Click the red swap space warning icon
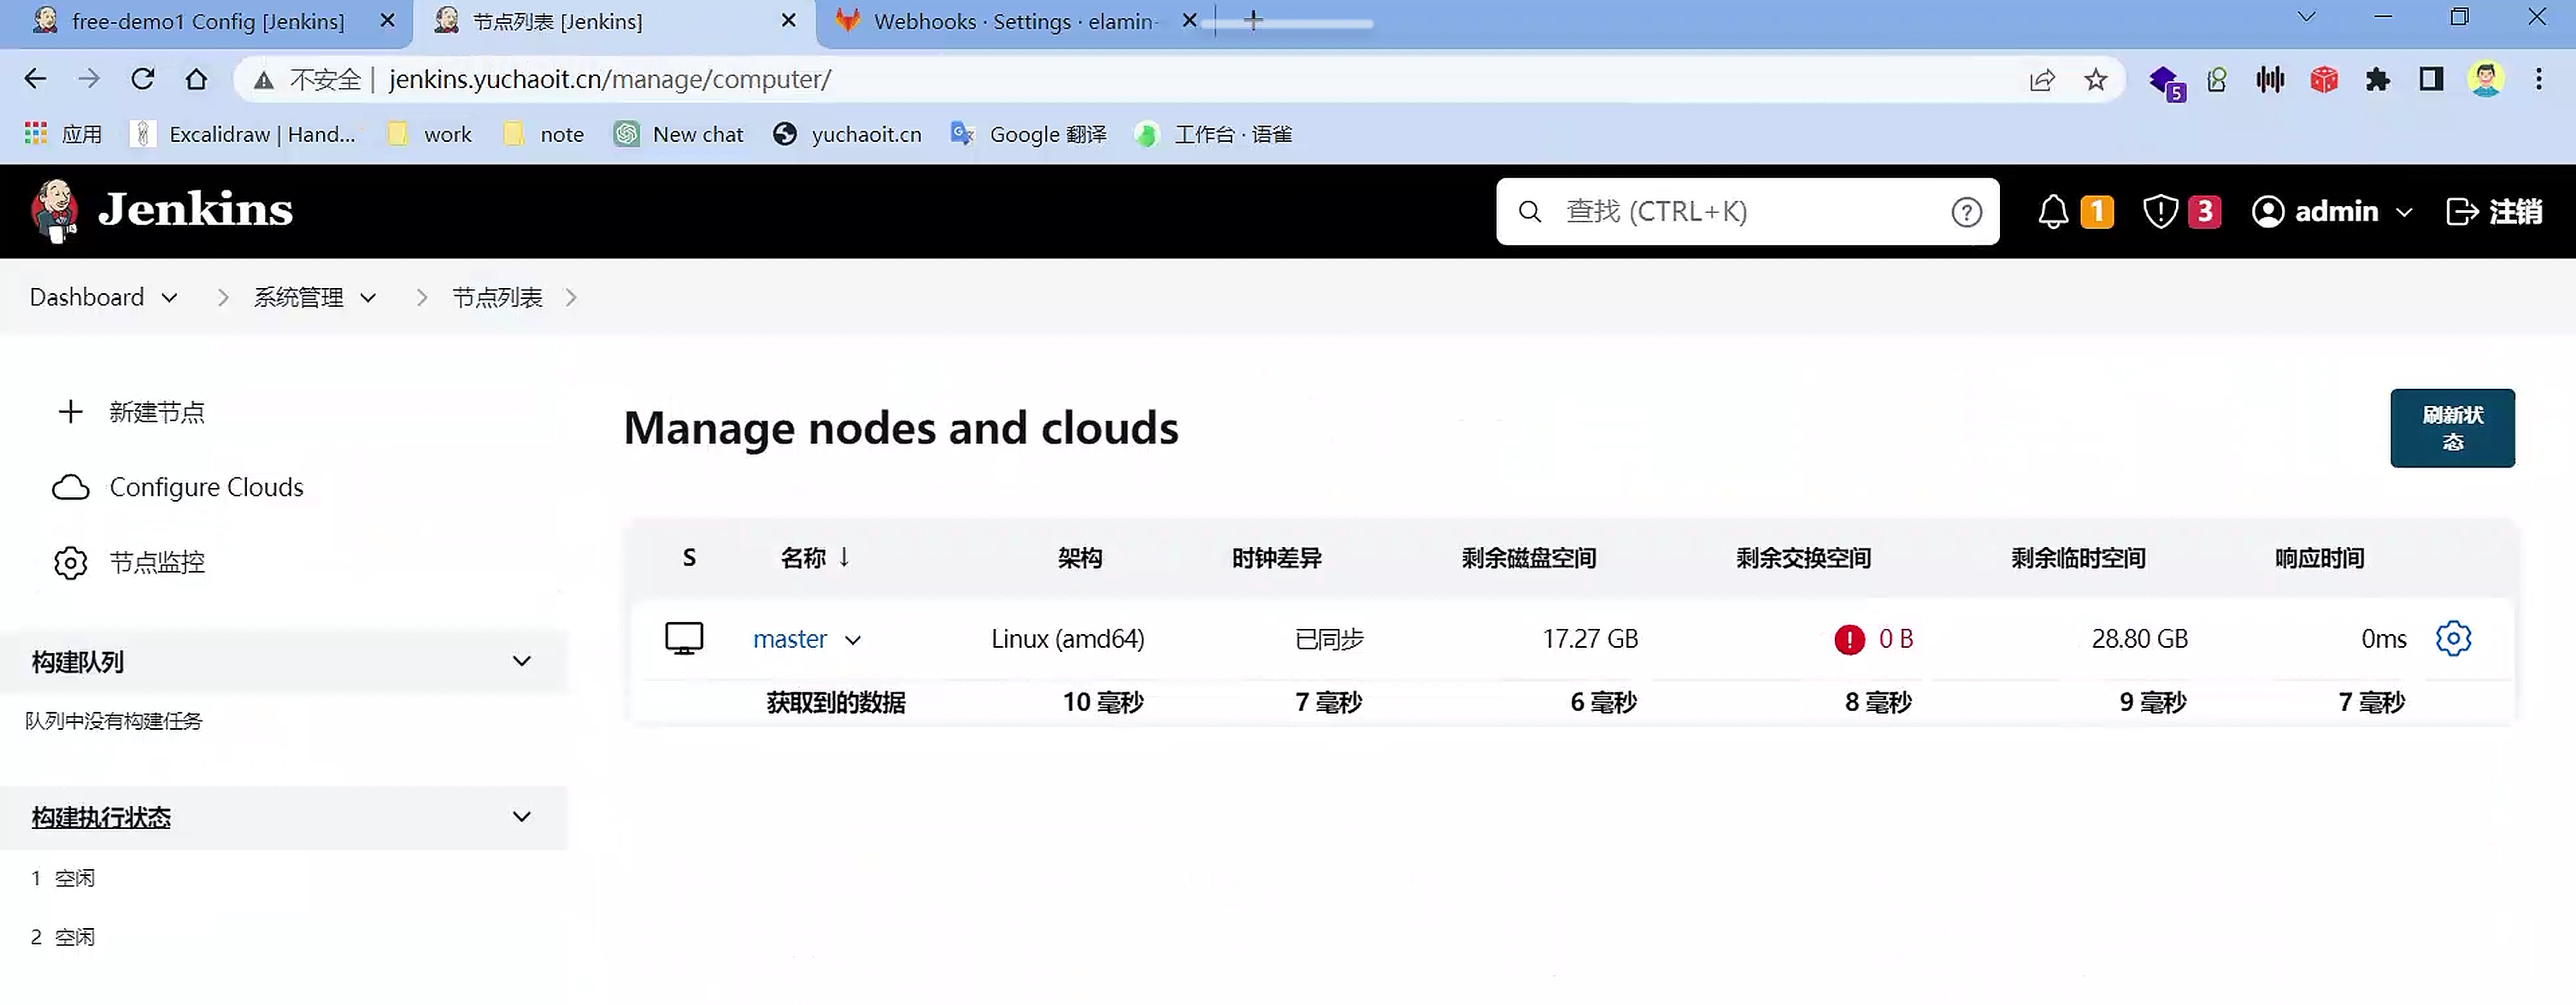The height and width of the screenshot is (1005, 2576). click(x=1849, y=639)
